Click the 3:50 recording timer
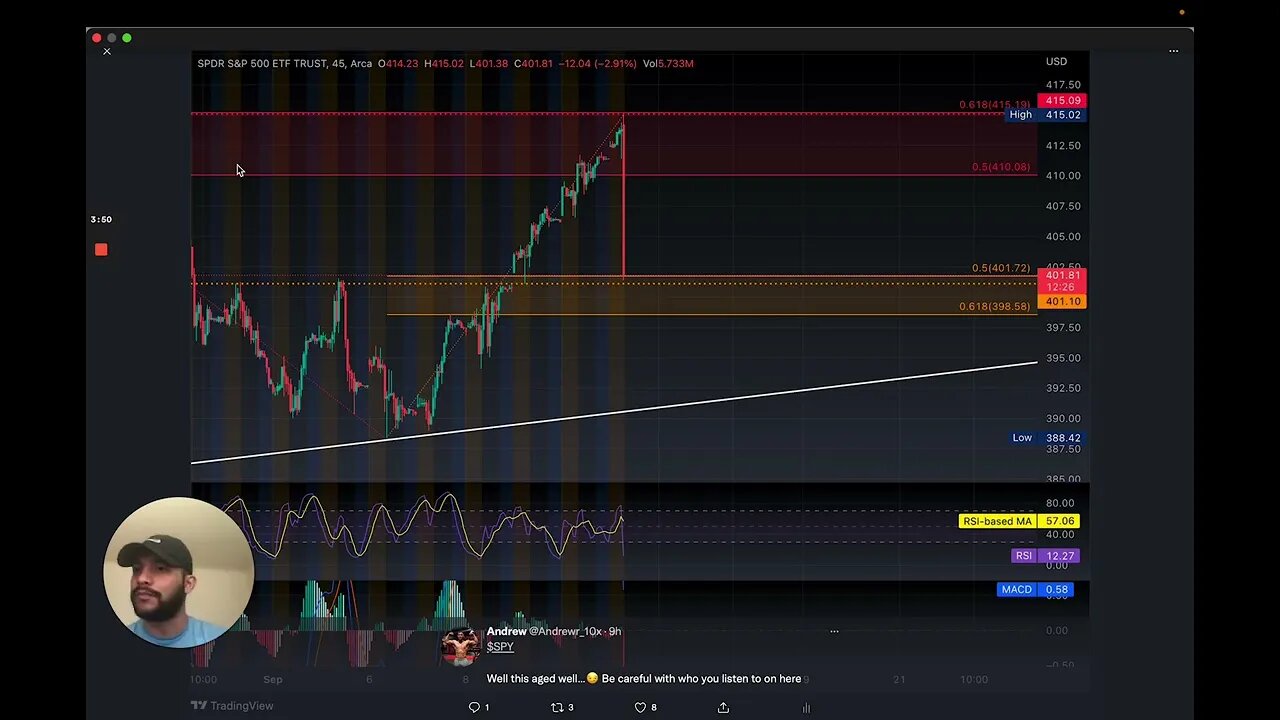 (101, 220)
